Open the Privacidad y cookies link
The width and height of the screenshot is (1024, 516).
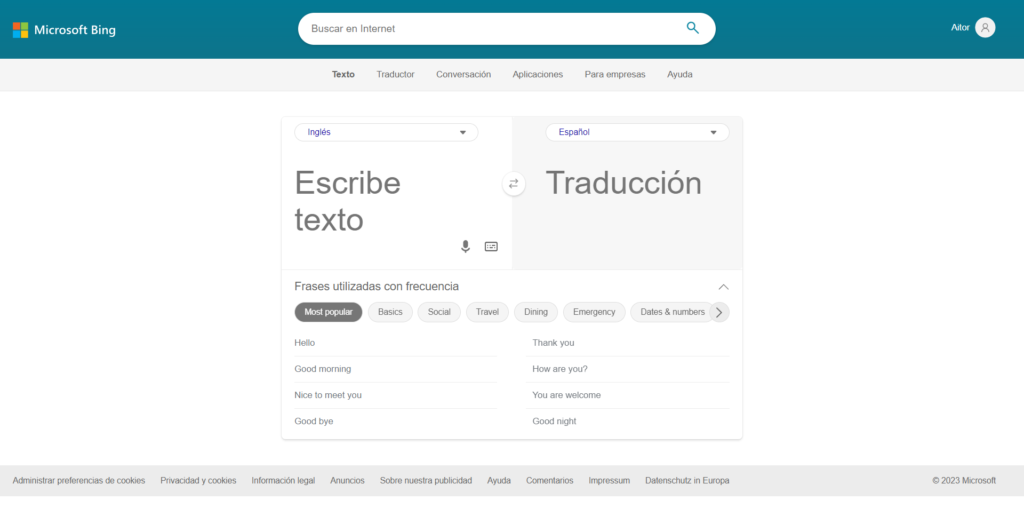[198, 480]
